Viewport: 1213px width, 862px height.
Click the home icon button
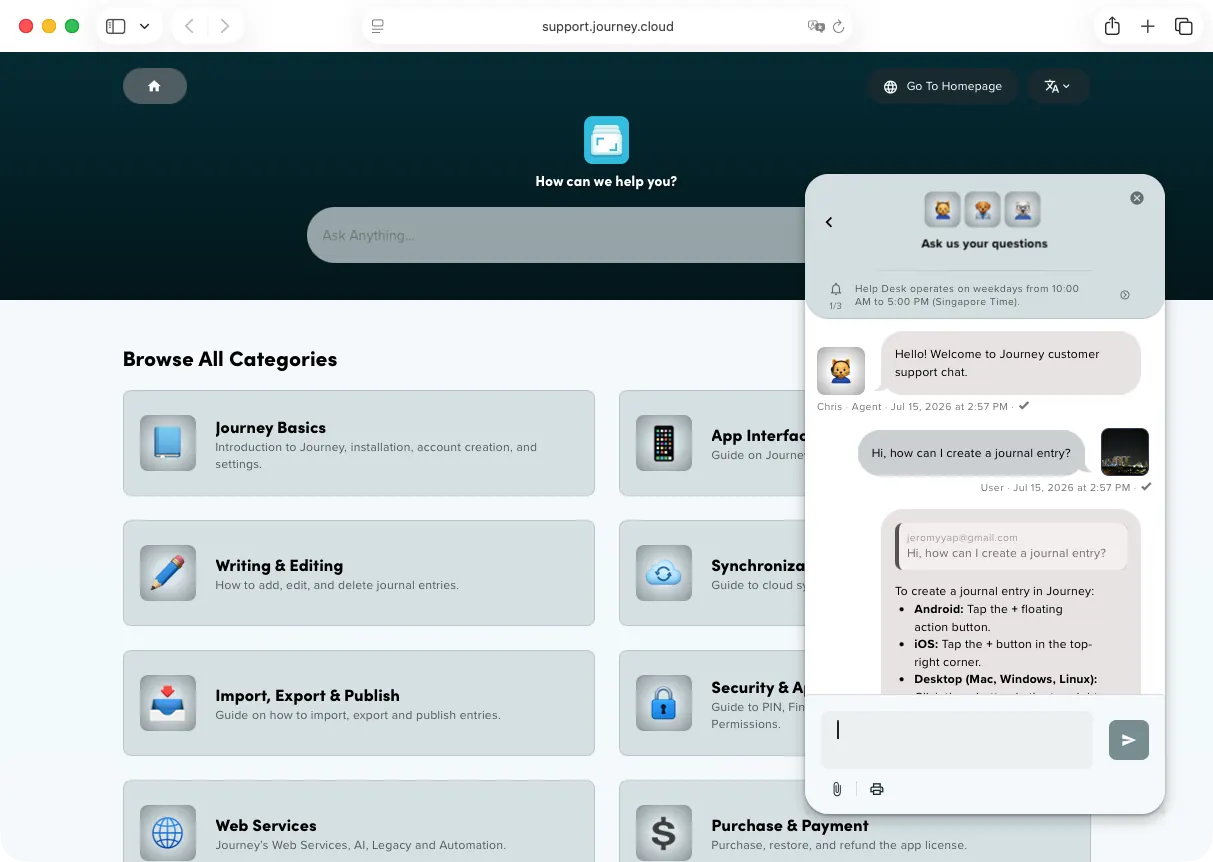click(155, 86)
